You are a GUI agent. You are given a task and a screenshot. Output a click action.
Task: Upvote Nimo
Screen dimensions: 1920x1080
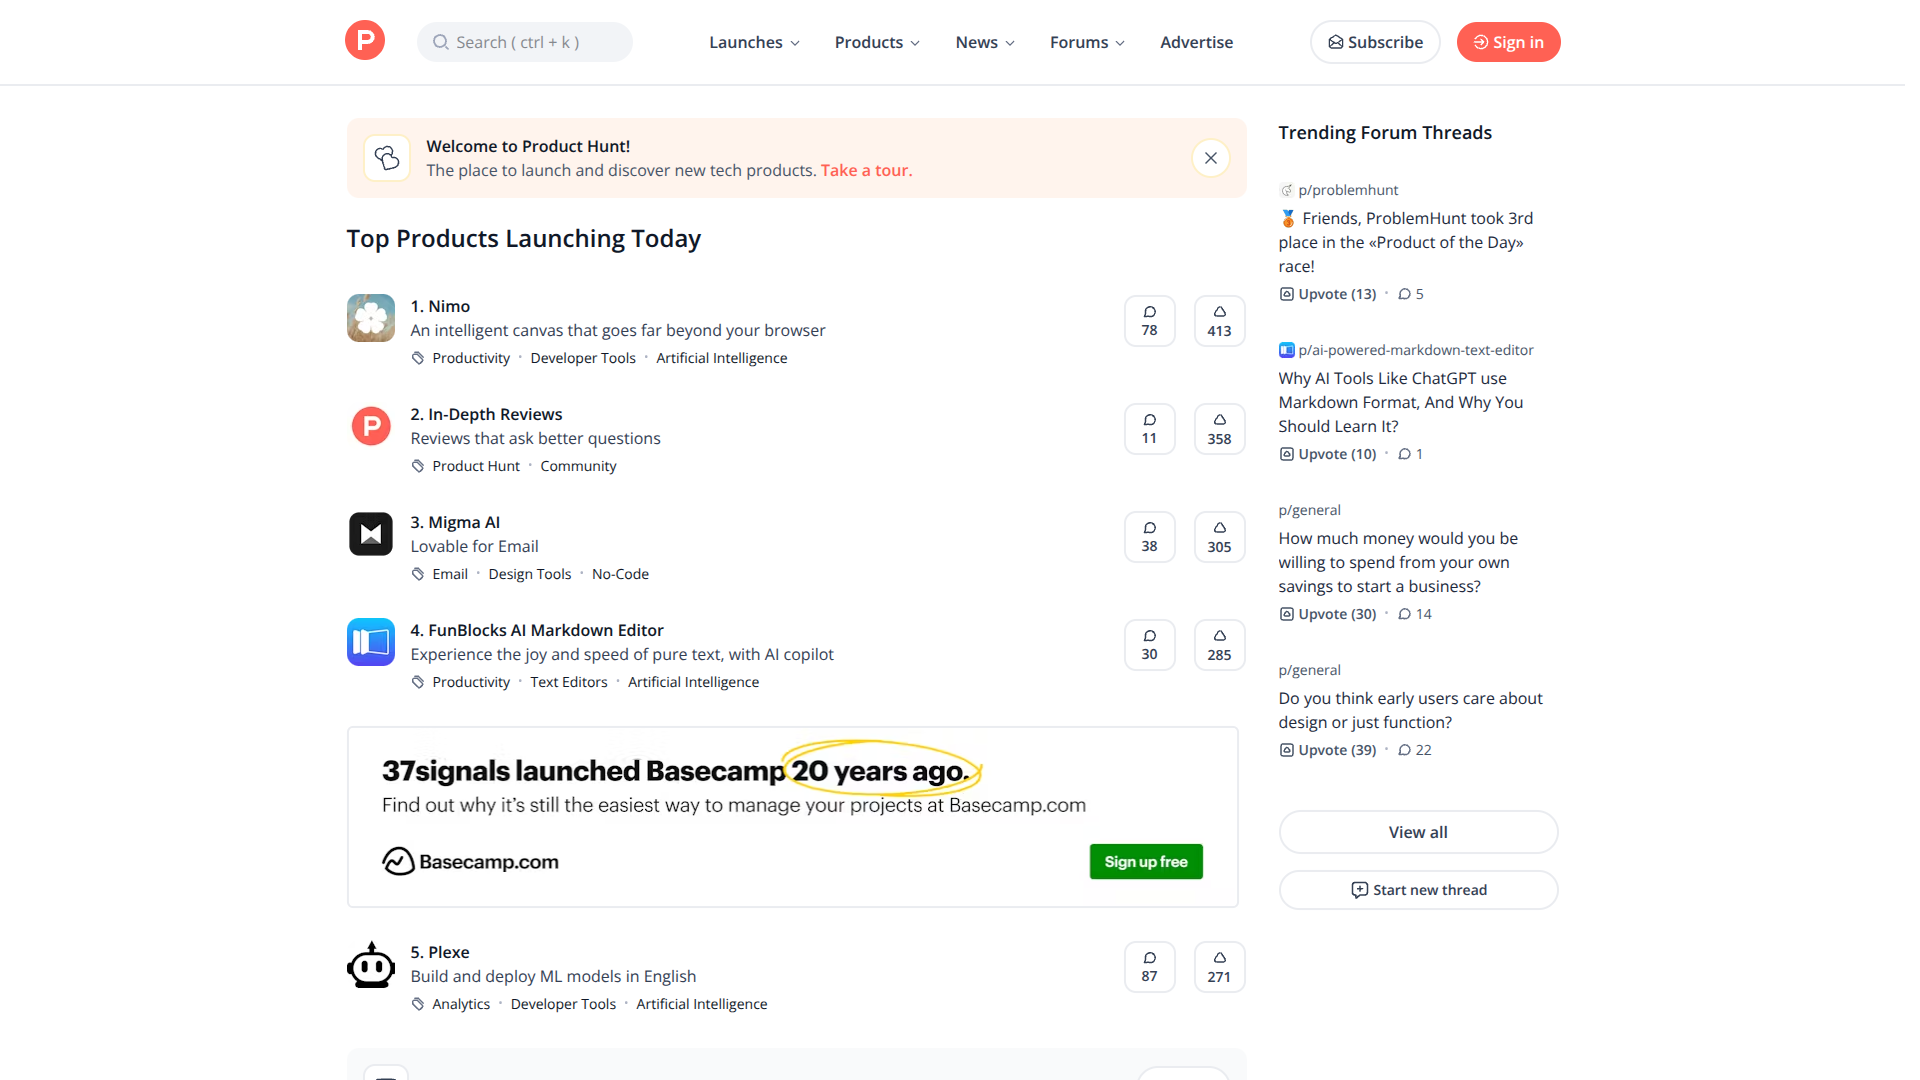(1218, 321)
